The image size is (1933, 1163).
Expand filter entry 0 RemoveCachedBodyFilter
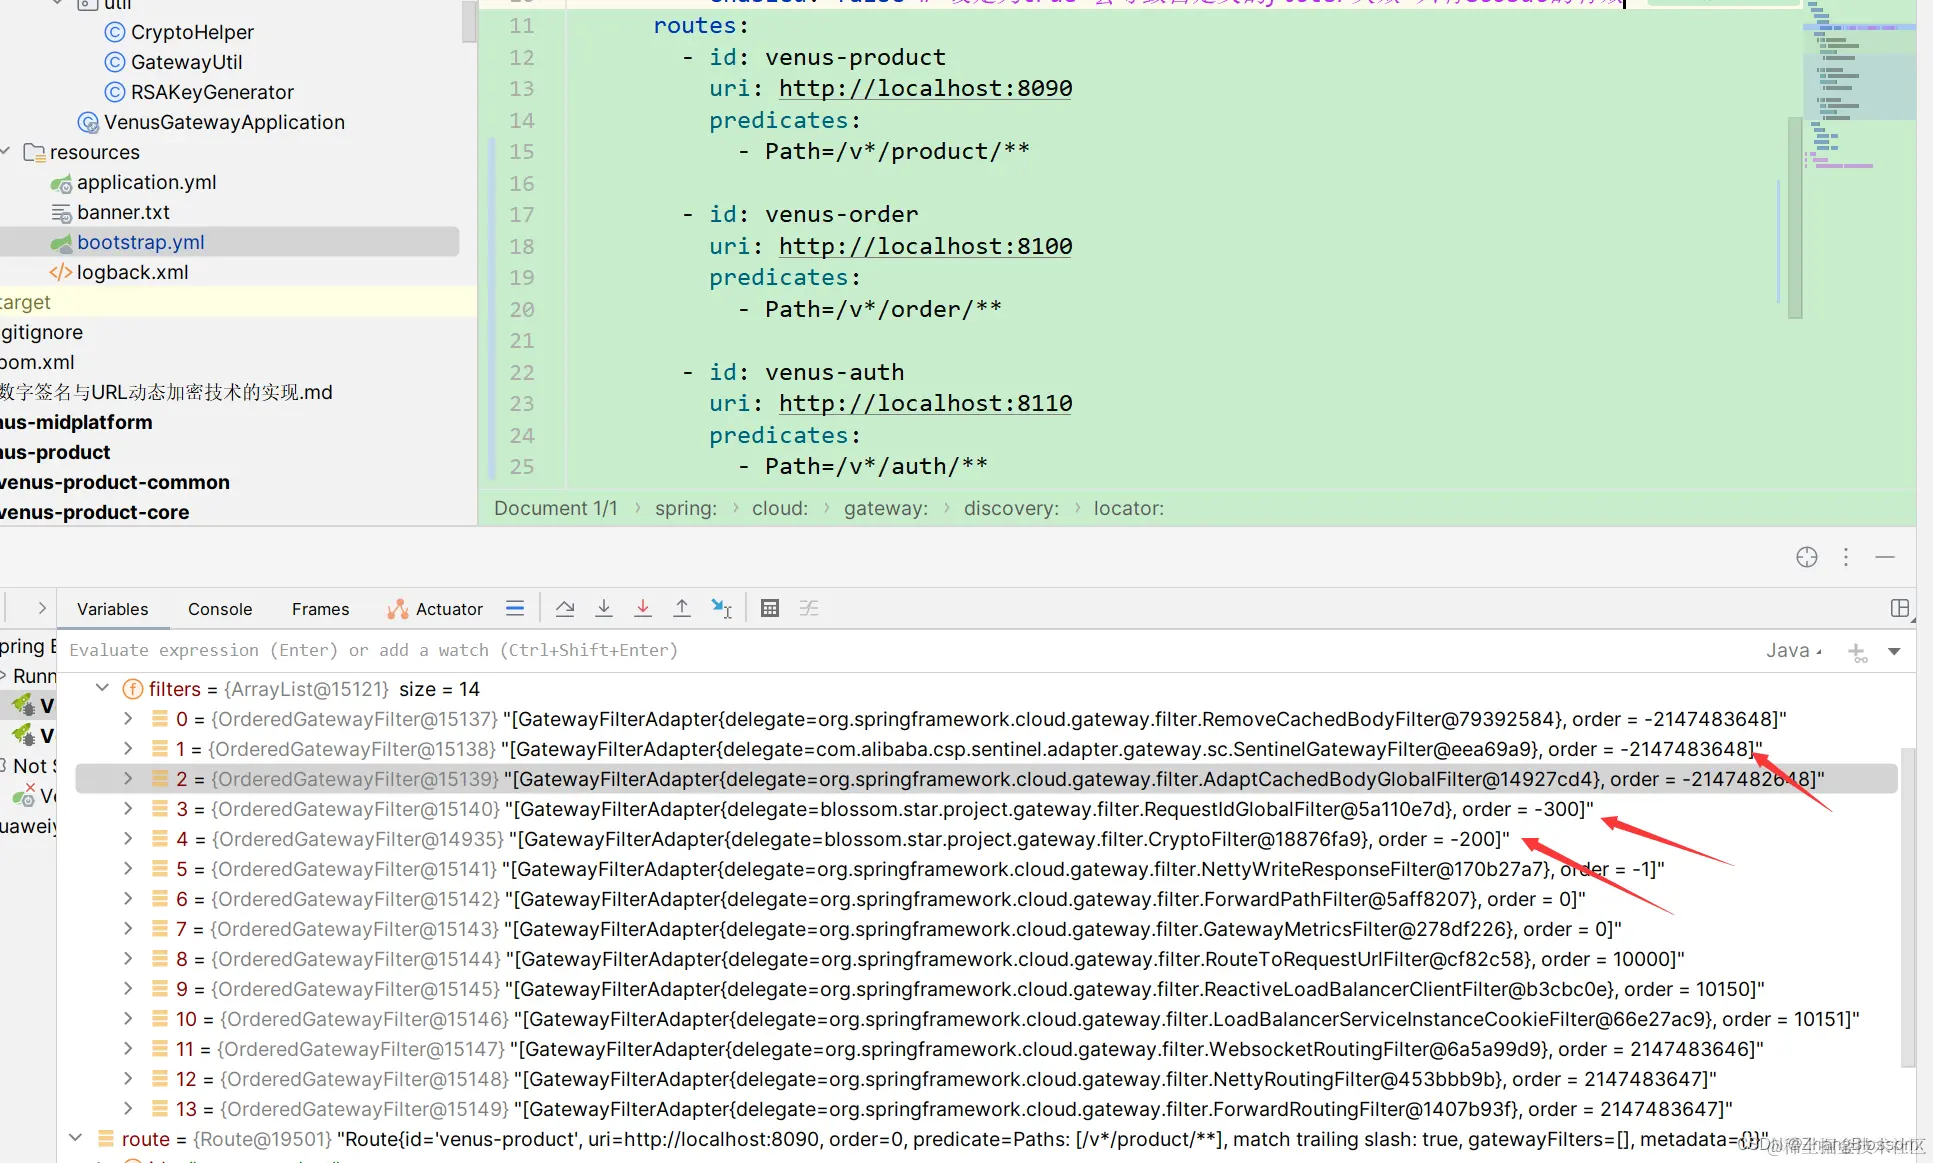pos(128,719)
